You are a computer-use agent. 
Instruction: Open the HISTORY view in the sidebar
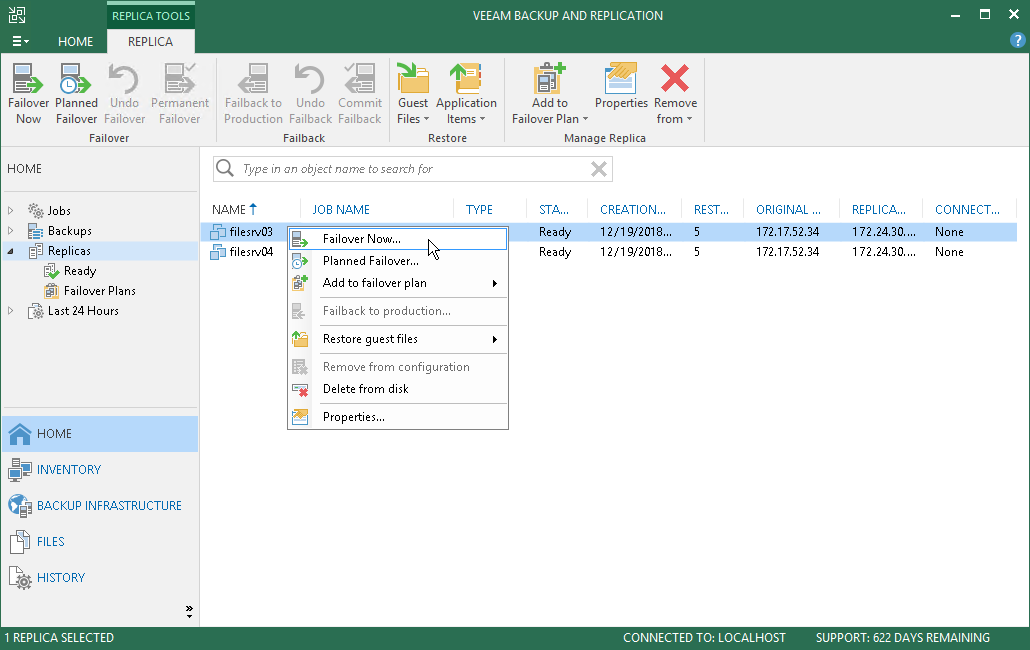click(x=100, y=578)
